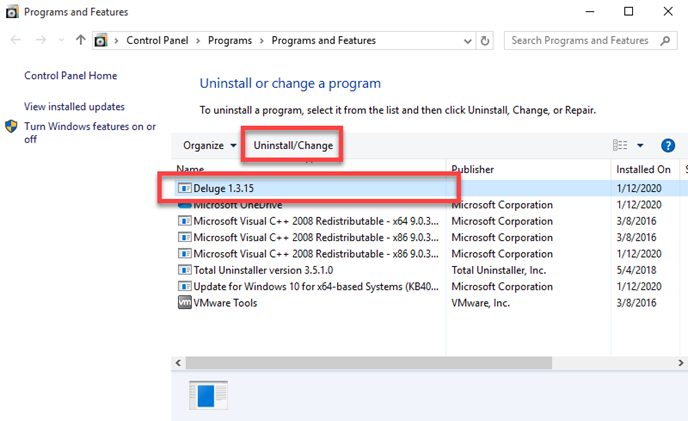Viewport: 688px width, 421px height.
Task: Click Programs and Features breadcrumb
Action: point(323,40)
